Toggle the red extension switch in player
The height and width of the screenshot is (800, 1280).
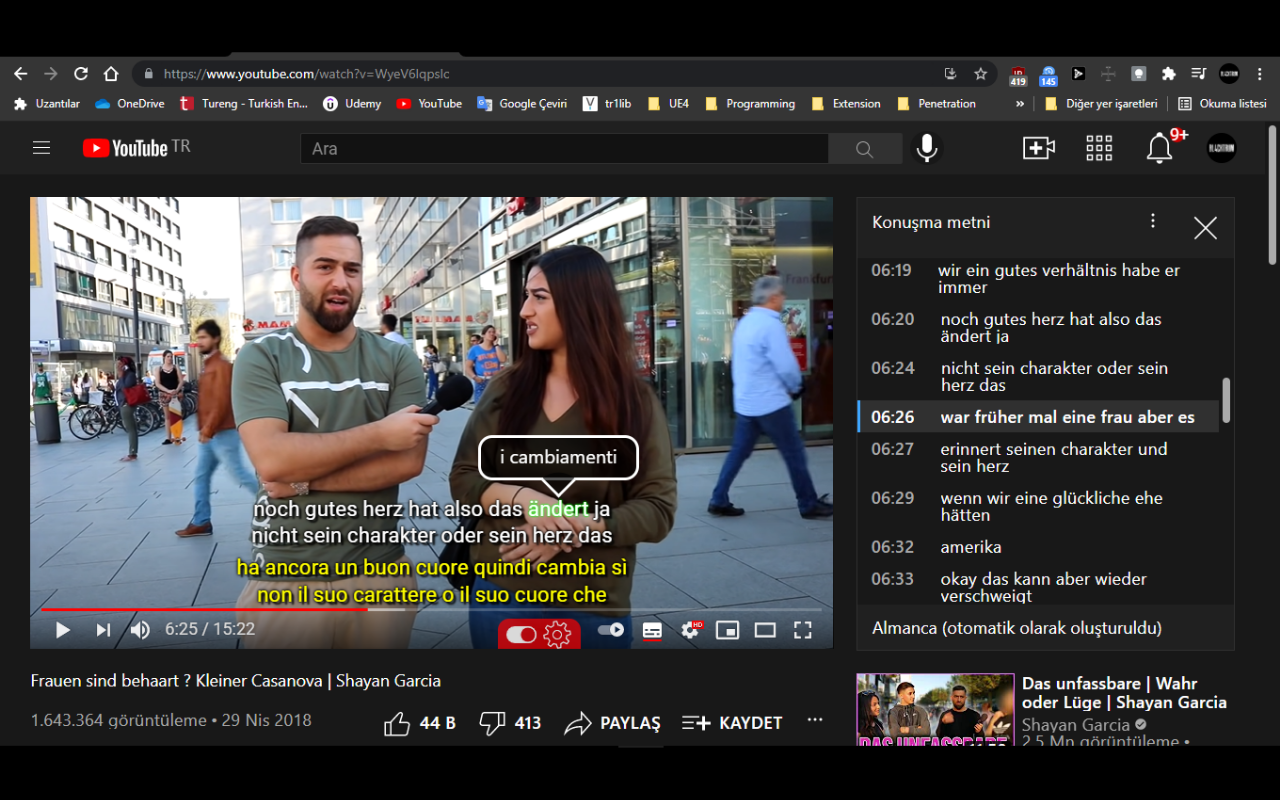(x=521, y=634)
